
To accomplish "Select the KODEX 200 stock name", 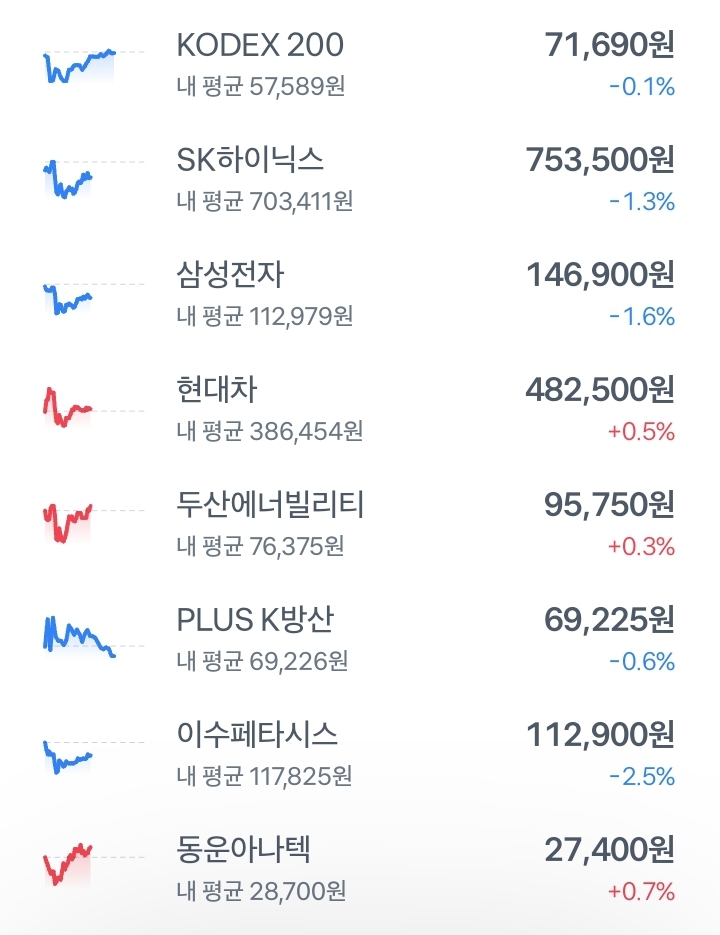I will click(x=260, y=45).
